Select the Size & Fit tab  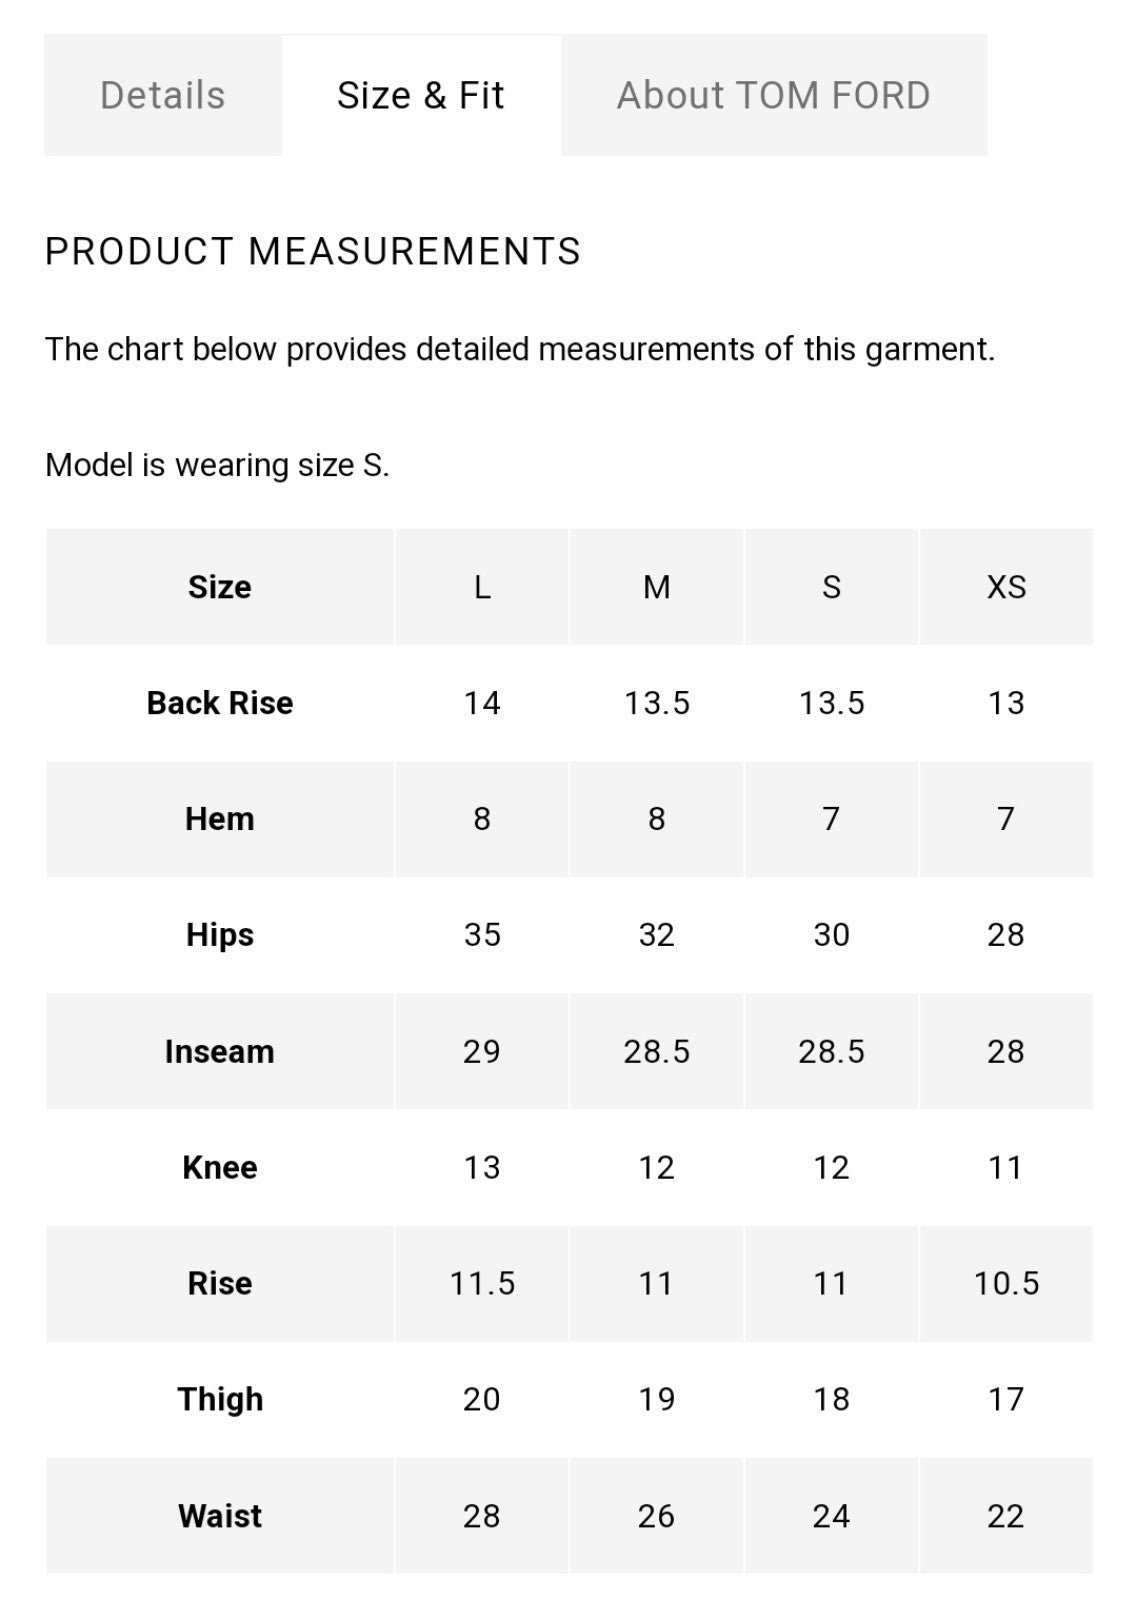(x=421, y=95)
